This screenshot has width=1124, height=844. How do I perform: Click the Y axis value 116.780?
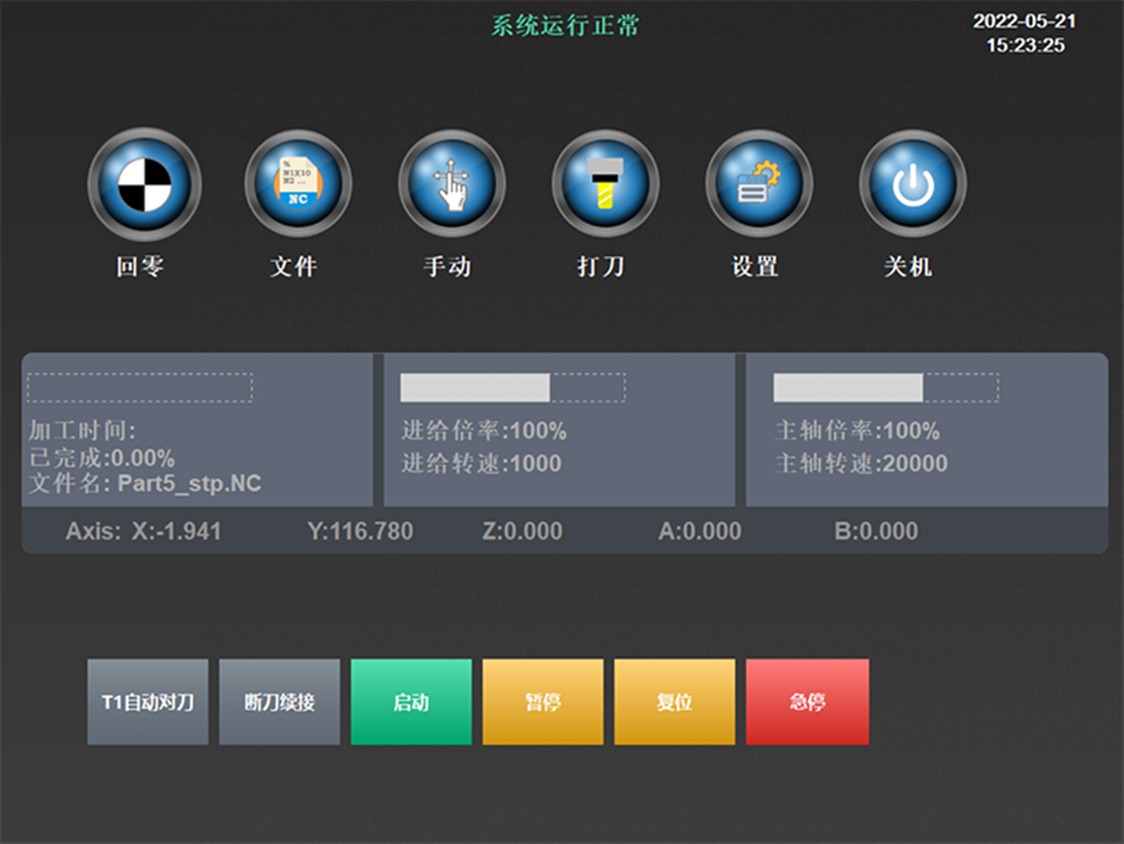pos(360,531)
